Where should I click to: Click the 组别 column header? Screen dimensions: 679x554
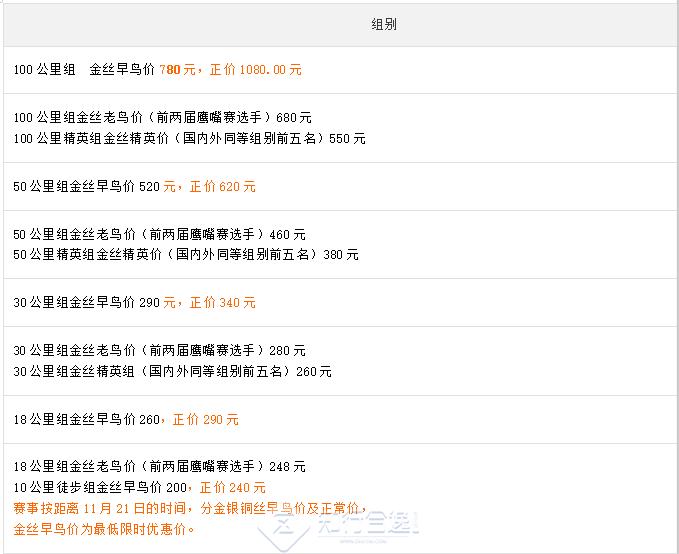pyautogui.click(x=384, y=24)
